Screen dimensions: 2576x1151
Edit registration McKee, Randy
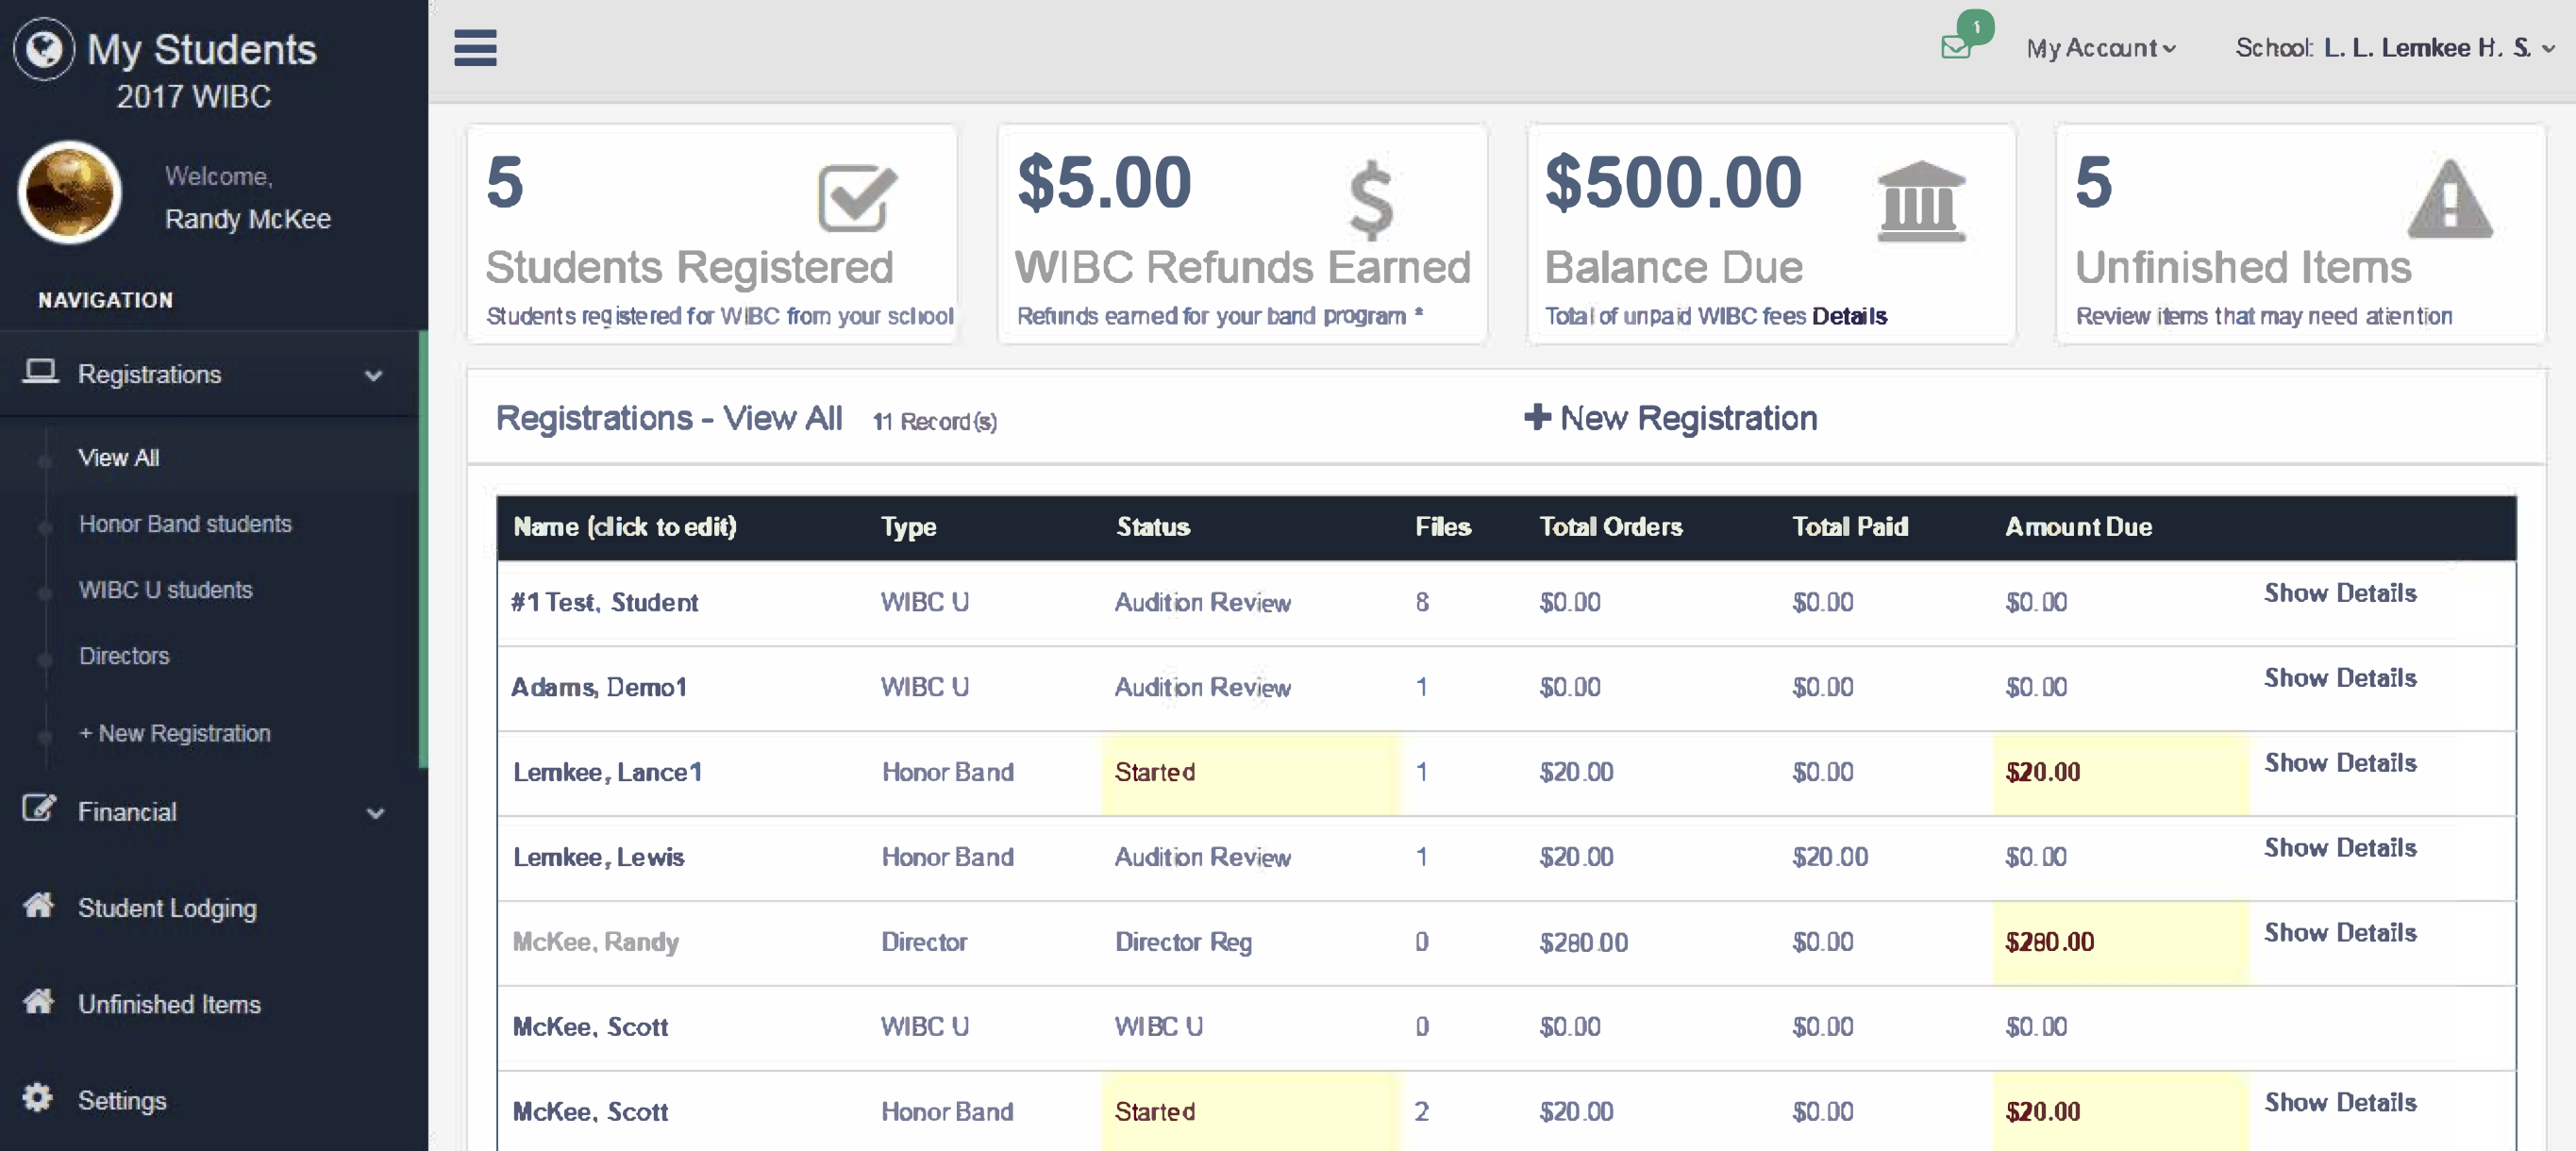595,942
